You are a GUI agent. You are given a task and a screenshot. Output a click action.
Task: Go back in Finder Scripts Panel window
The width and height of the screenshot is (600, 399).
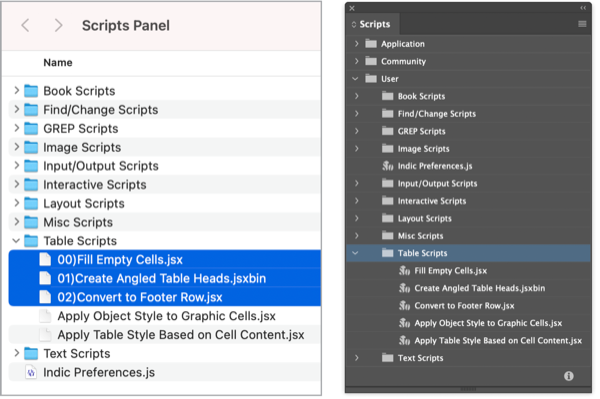tap(25, 26)
